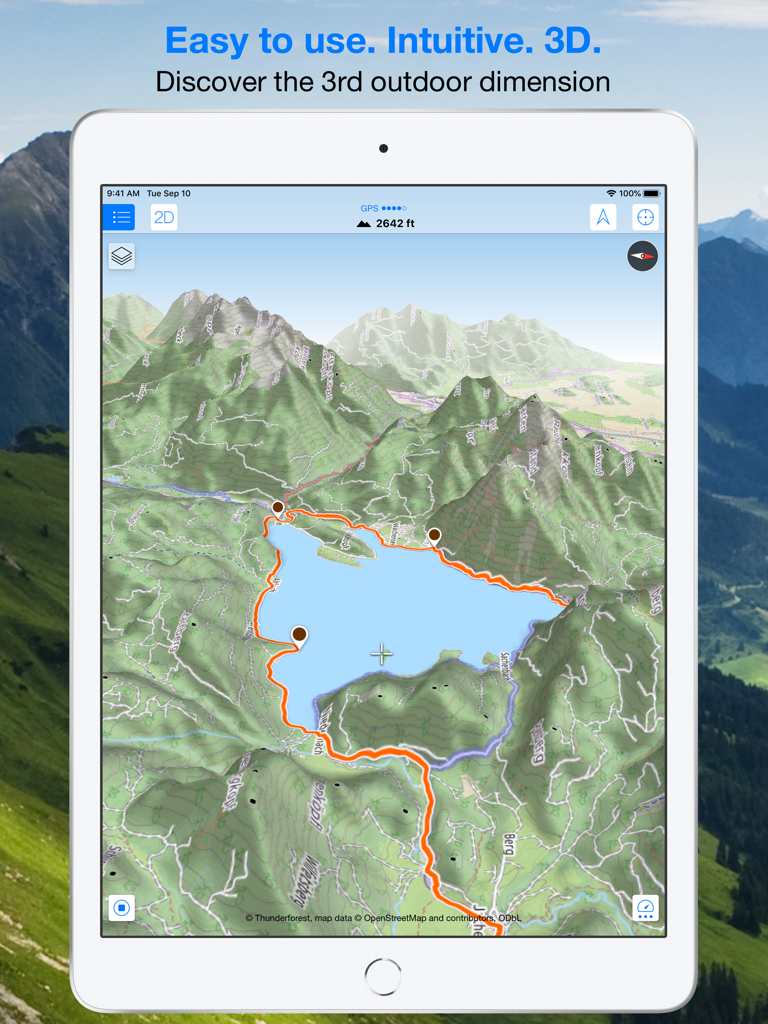Tap the iPad home button

pos(383,977)
